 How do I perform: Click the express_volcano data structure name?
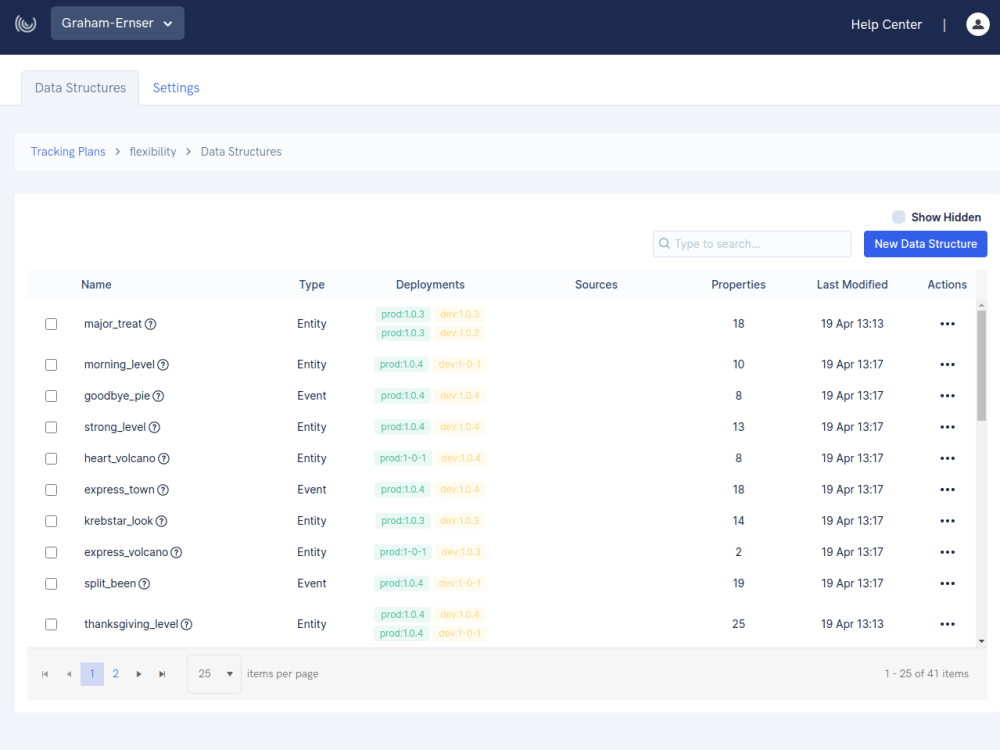click(126, 552)
